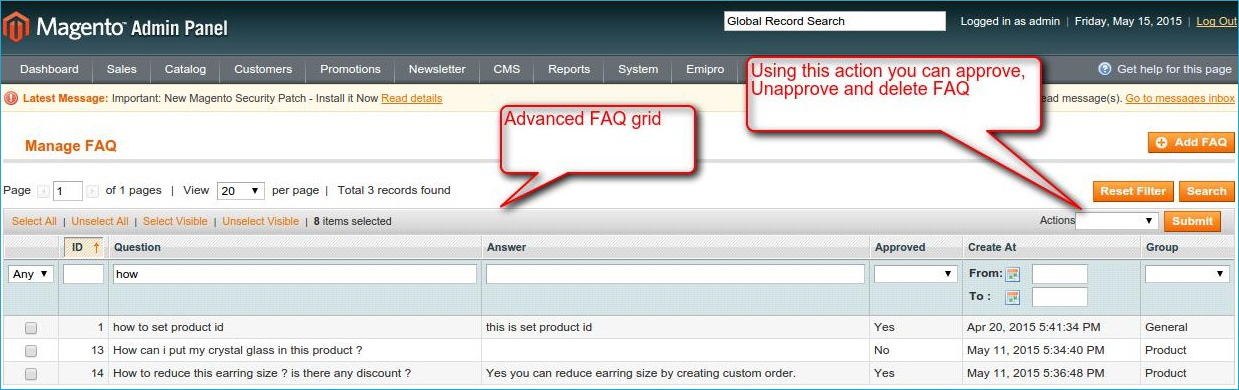
Task: Click 'How to reduce this earring size' question
Action: tap(262, 373)
